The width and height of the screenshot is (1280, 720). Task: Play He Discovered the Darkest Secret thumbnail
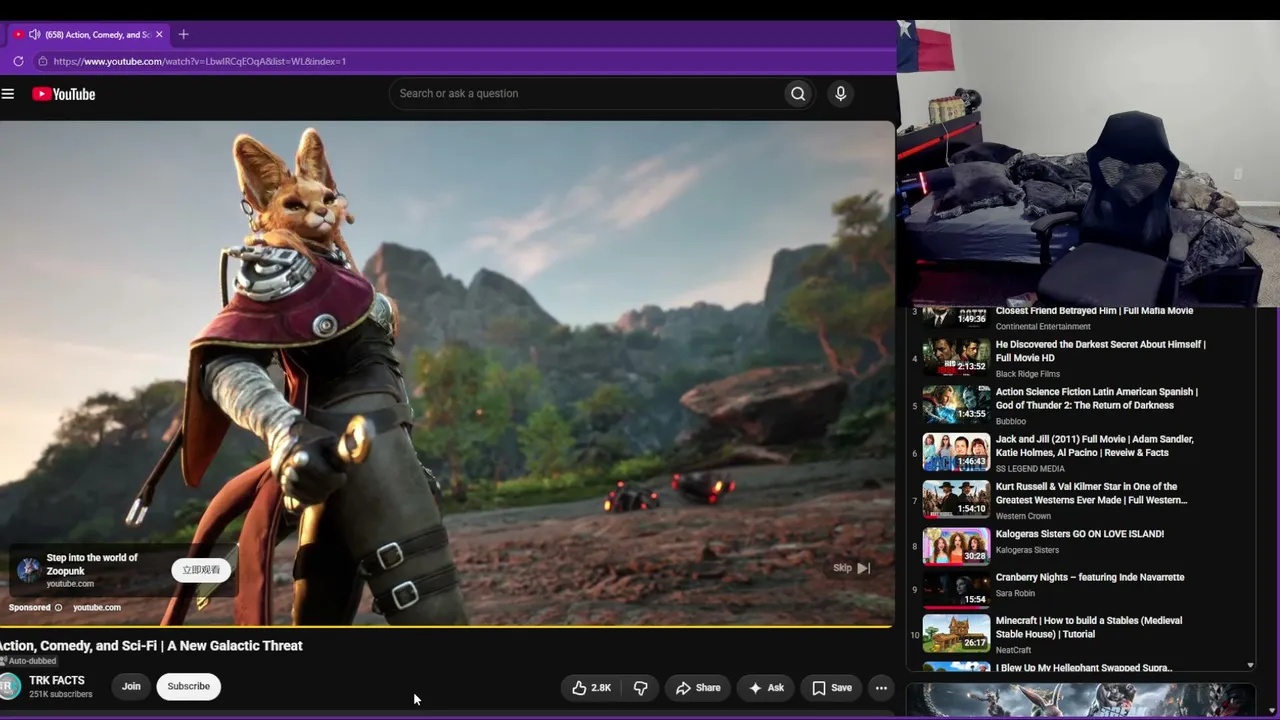pos(956,356)
